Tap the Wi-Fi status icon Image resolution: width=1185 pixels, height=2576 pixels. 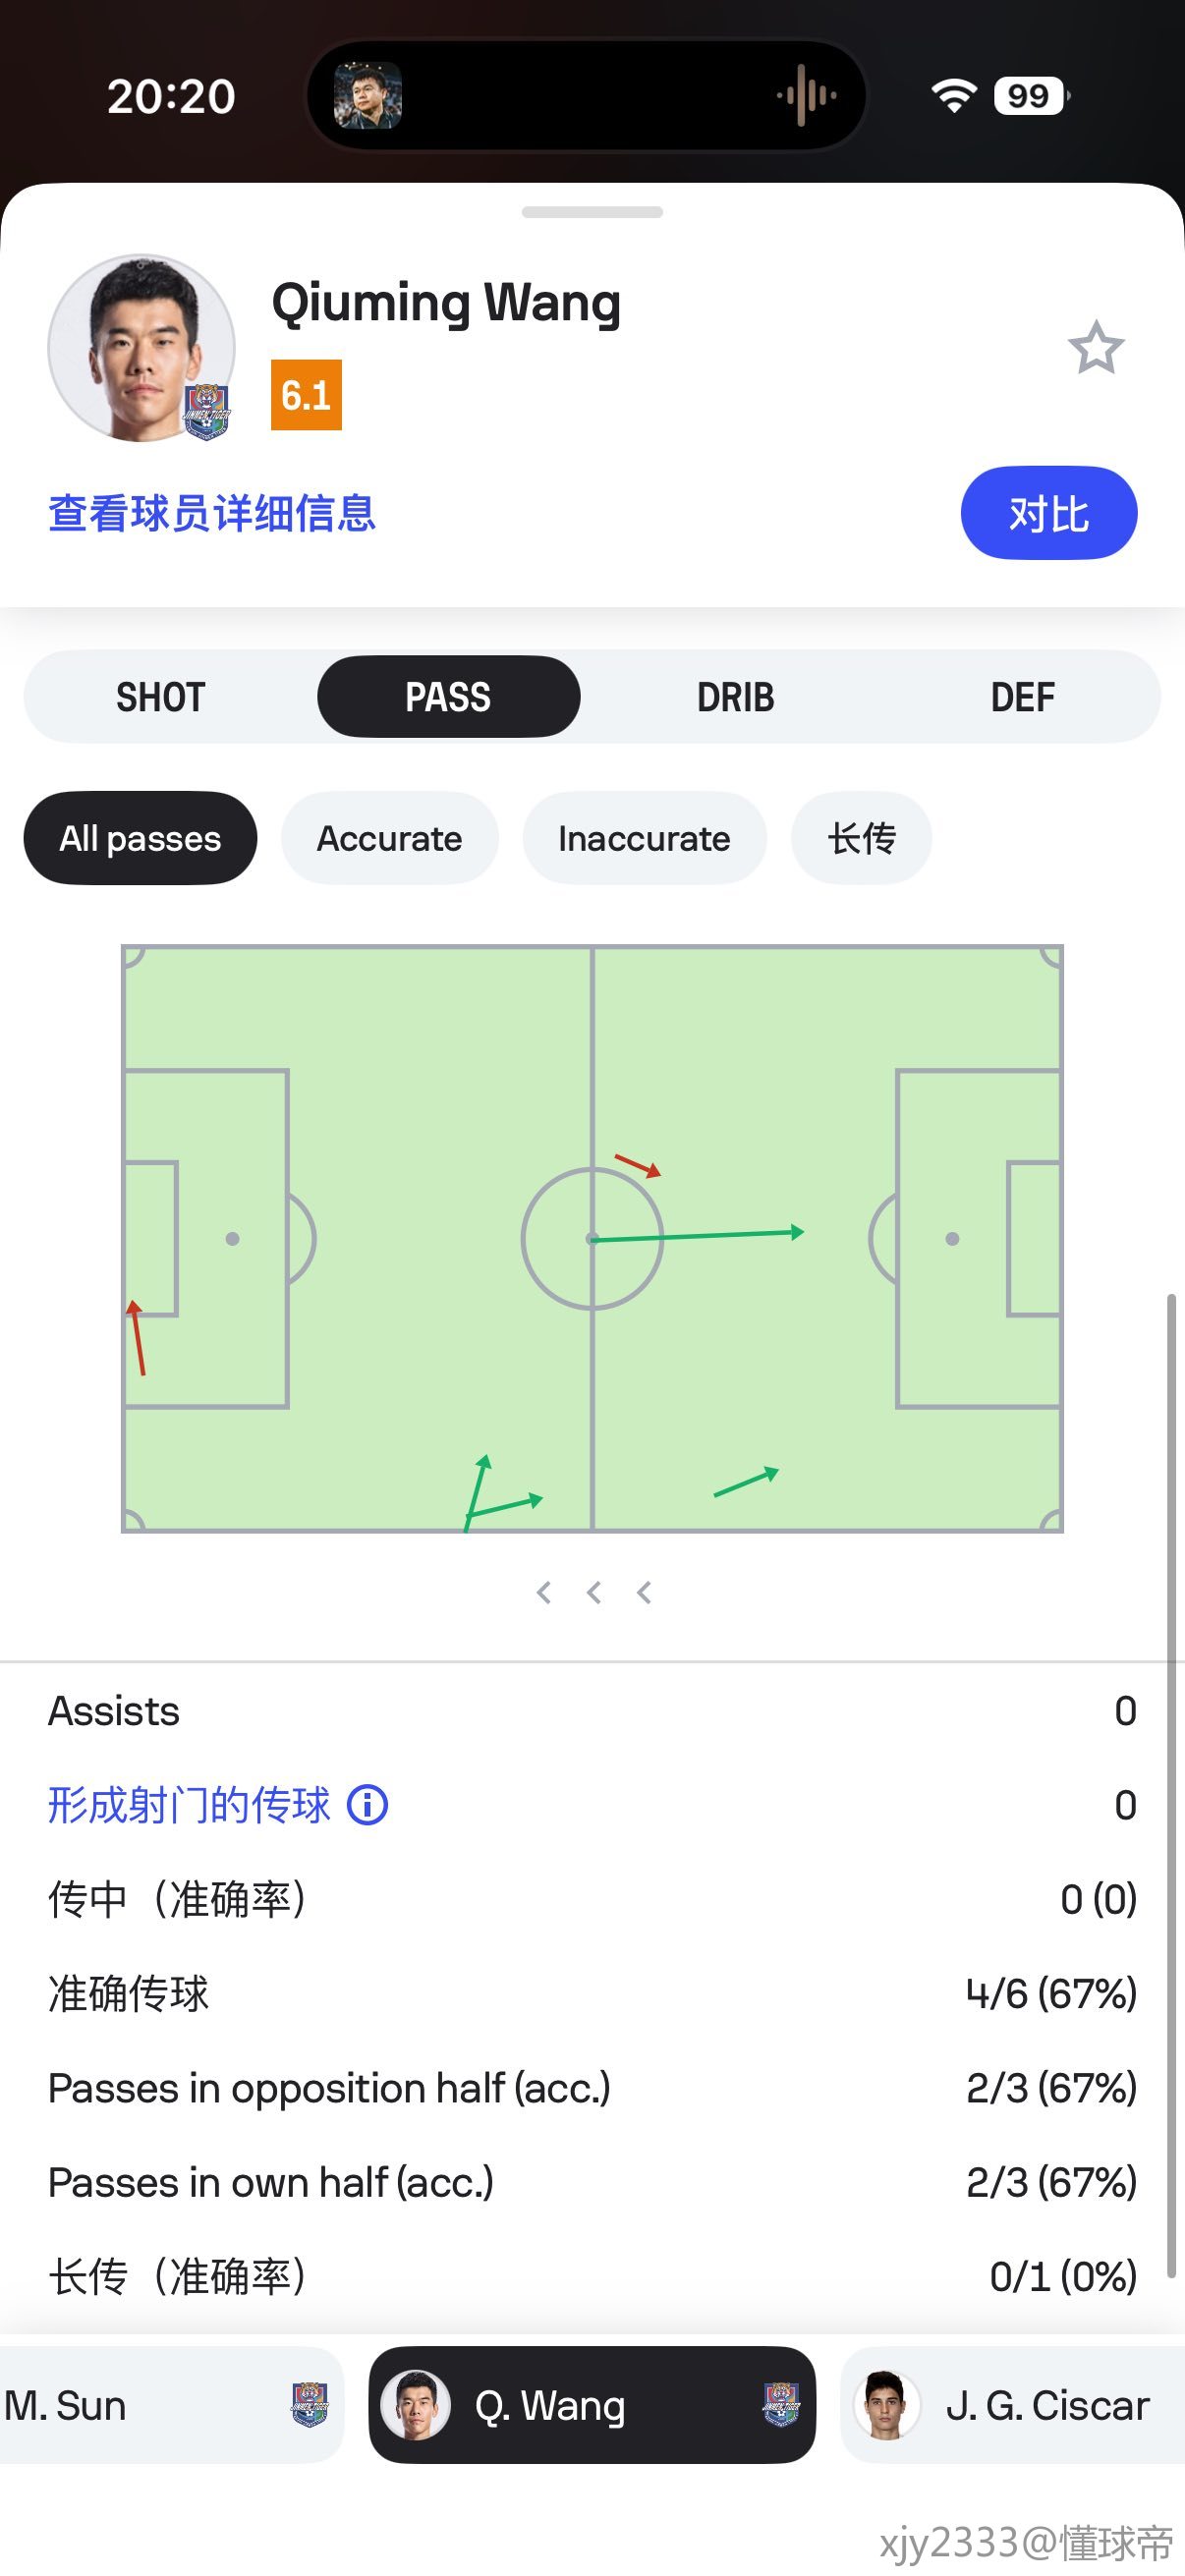click(953, 96)
